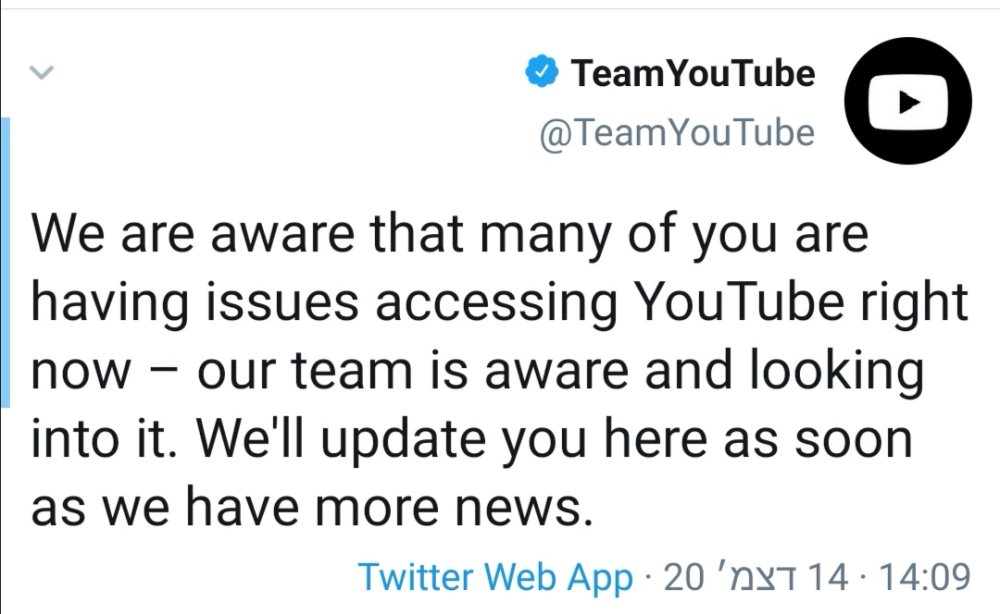Click the play triangle inside the avatar
Screen dimensions: 1000x614
(909, 102)
